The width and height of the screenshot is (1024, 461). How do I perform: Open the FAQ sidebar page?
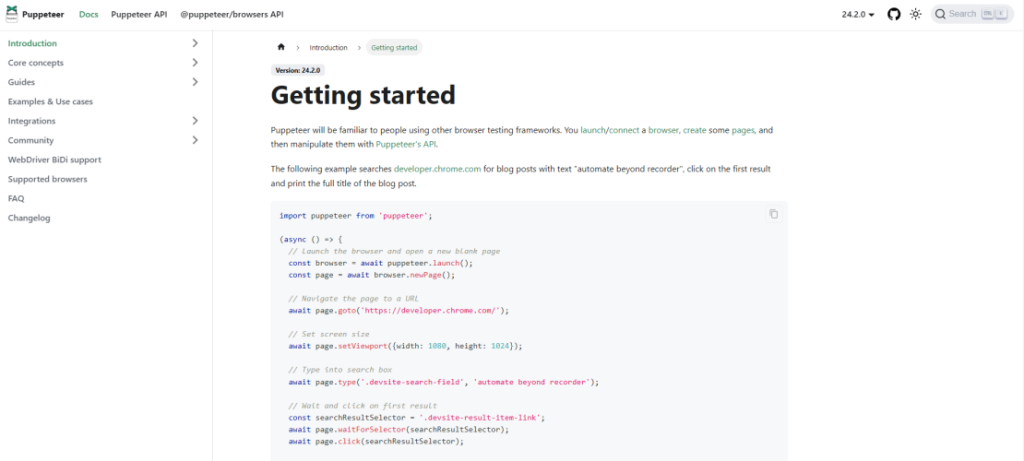tap(16, 199)
